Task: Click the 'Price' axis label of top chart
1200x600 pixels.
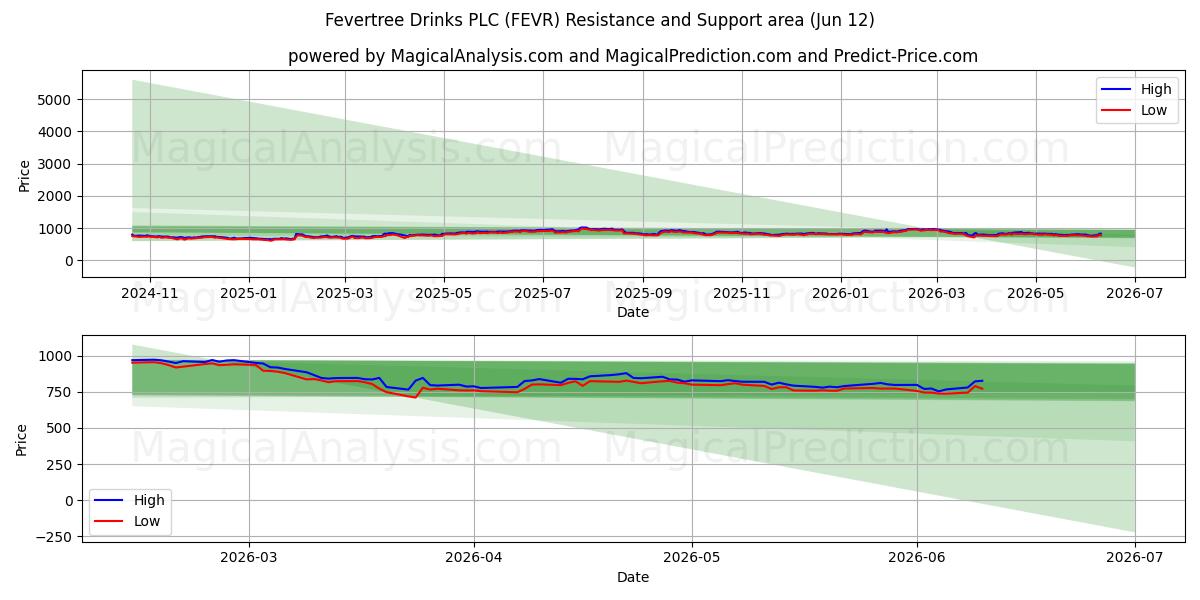Action: (x=24, y=174)
